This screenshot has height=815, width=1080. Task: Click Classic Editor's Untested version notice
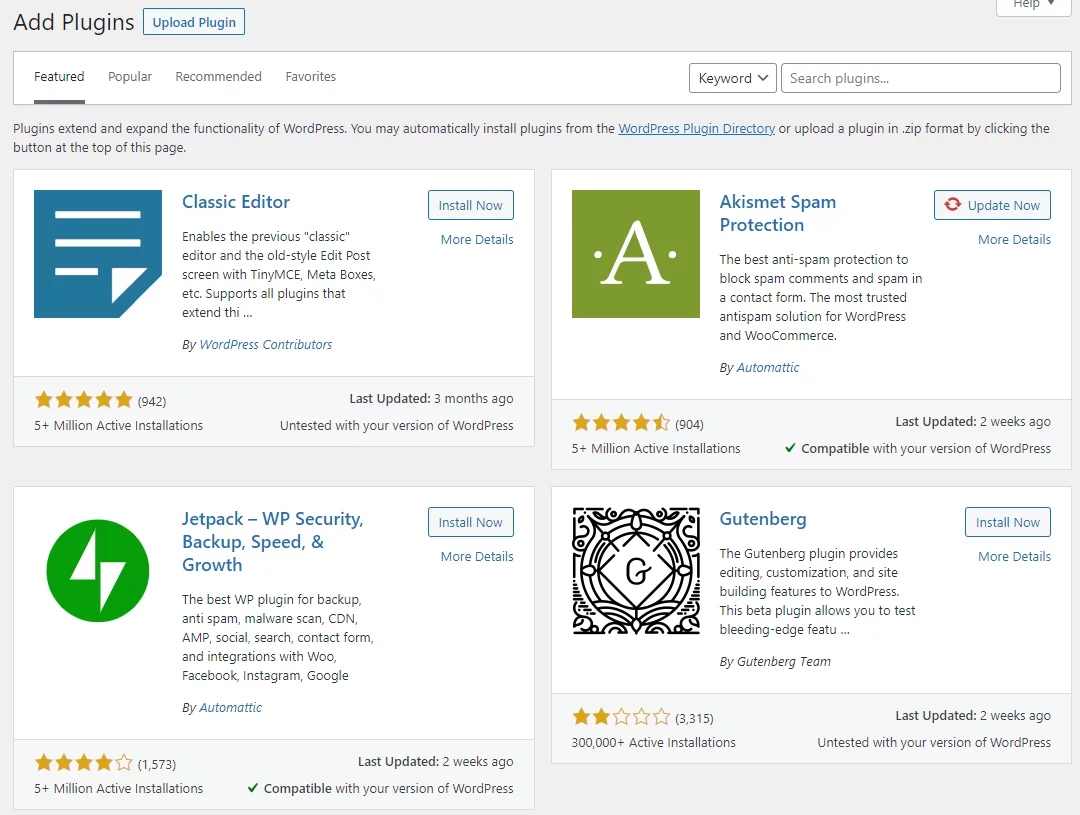[x=397, y=426]
